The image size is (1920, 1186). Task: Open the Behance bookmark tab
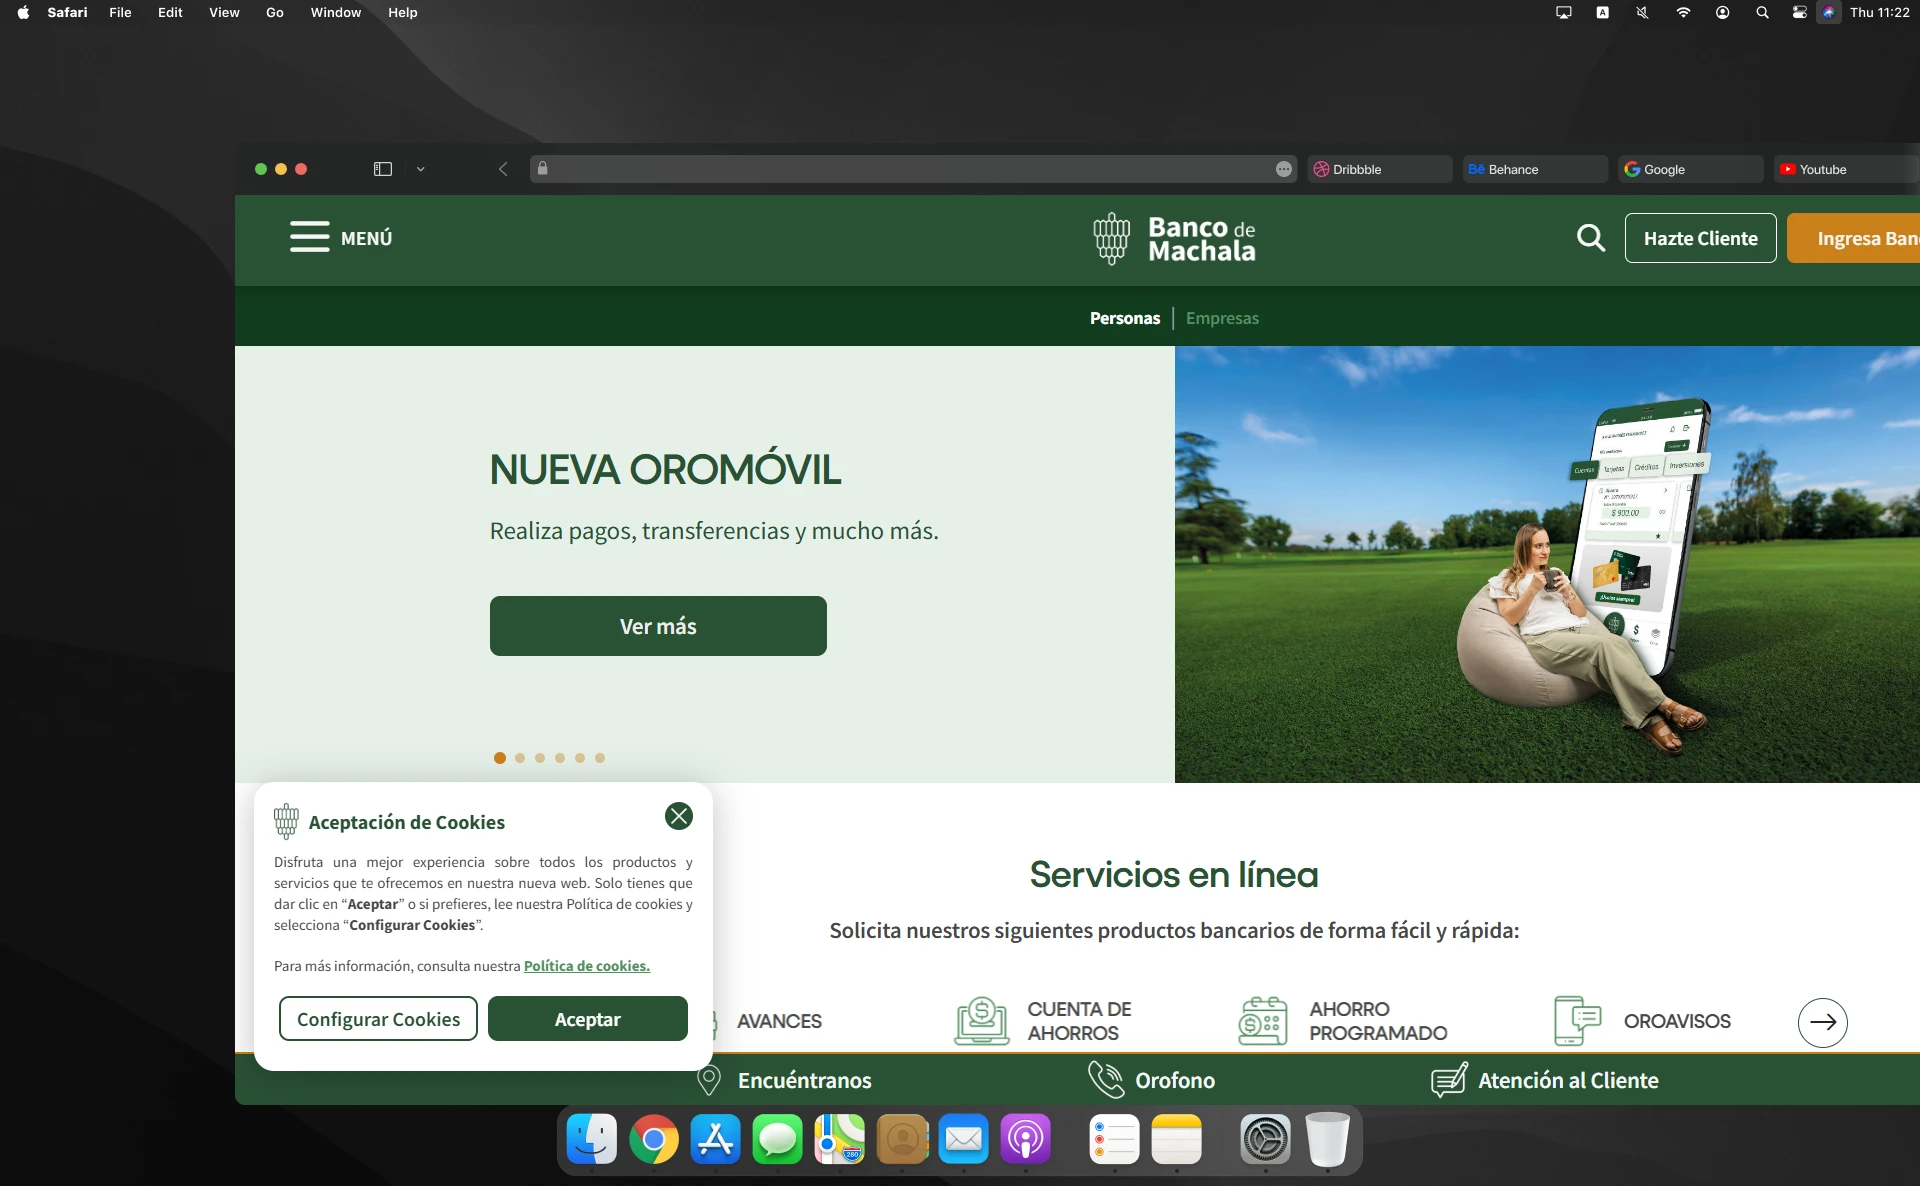[x=1535, y=169]
